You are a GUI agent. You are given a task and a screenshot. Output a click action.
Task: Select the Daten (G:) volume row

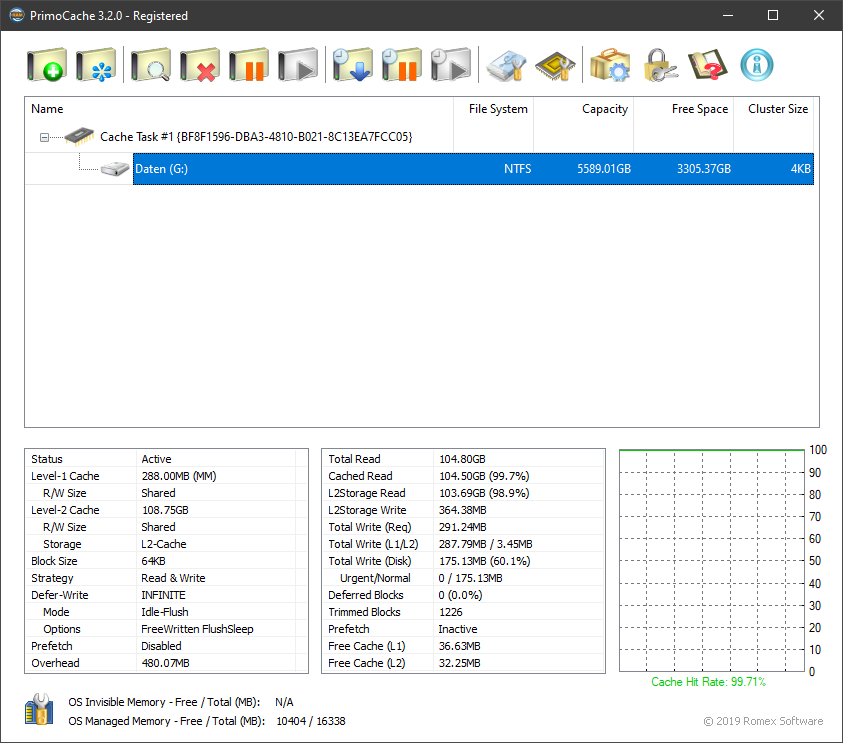pos(473,169)
